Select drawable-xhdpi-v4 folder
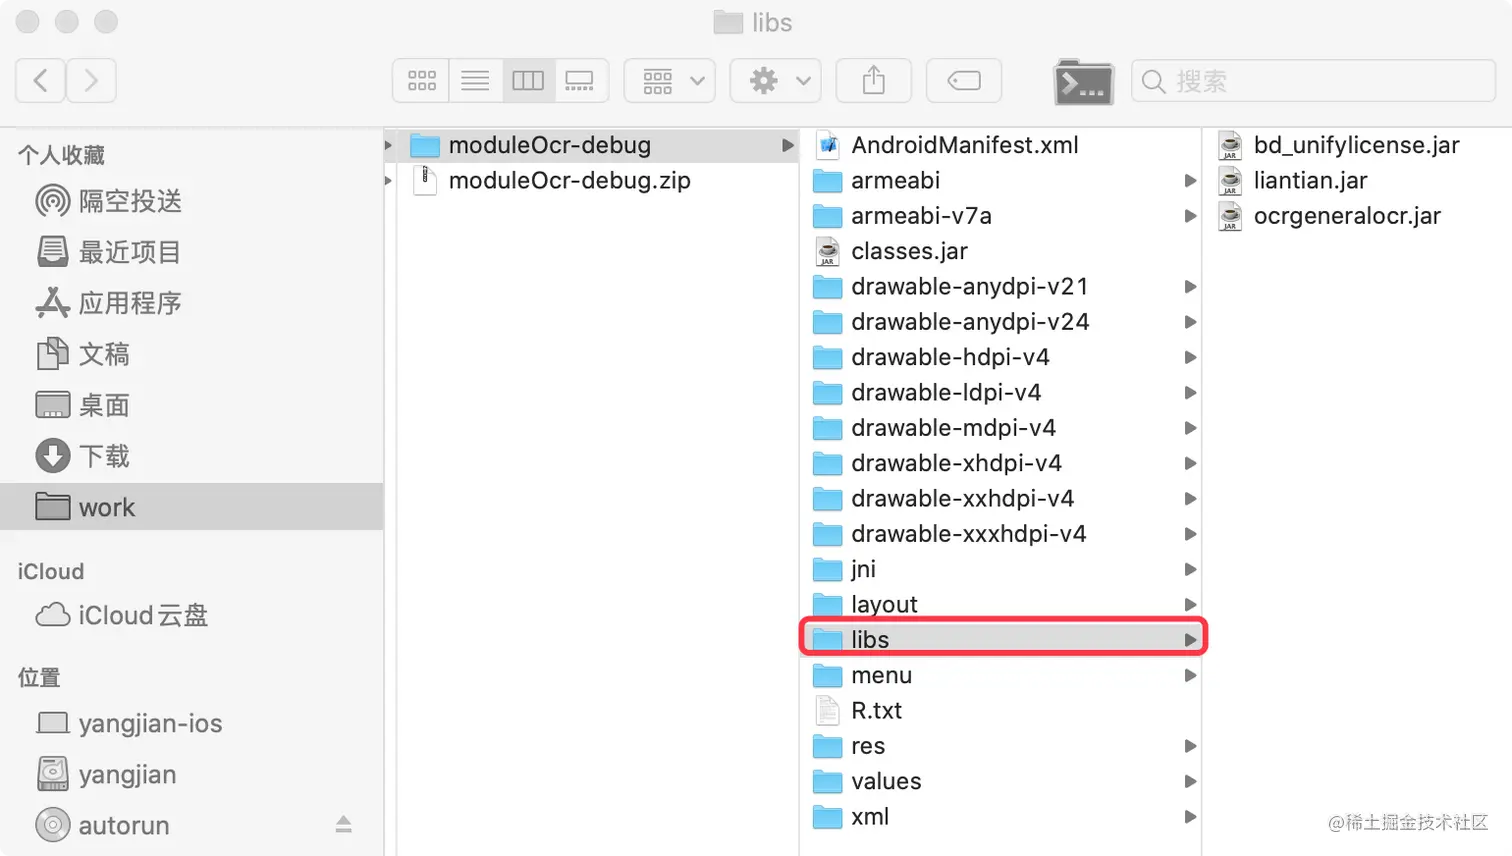This screenshot has height=856, width=1512. [1000, 463]
